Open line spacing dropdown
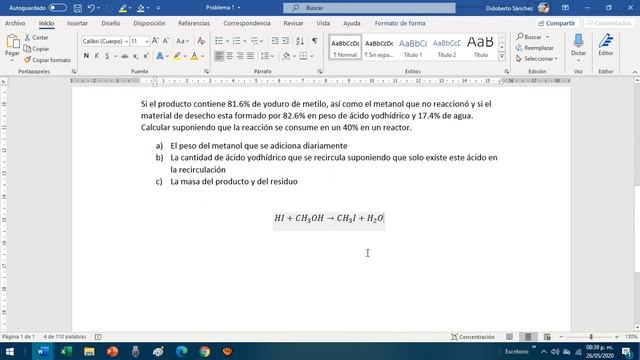640x360 pixels. point(266,56)
